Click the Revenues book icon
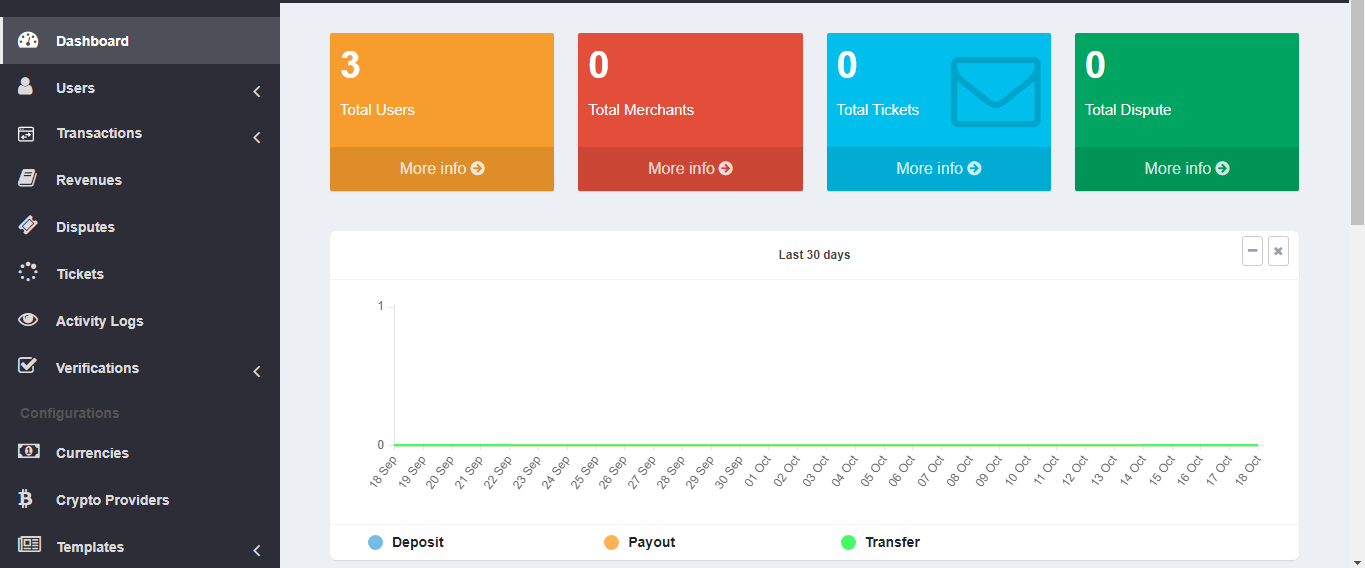This screenshot has width=1365, height=568. coord(28,179)
